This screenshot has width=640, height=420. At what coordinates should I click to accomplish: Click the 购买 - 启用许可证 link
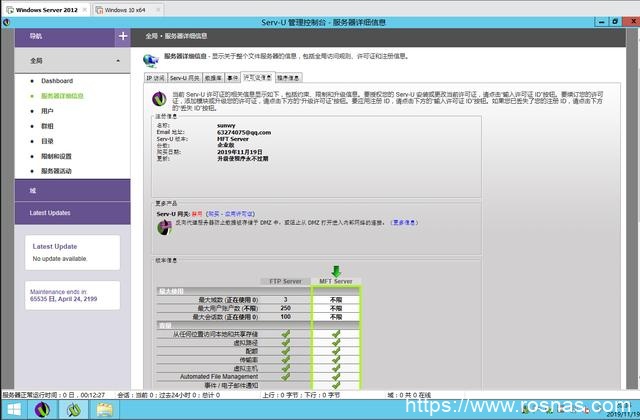tap(230, 214)
